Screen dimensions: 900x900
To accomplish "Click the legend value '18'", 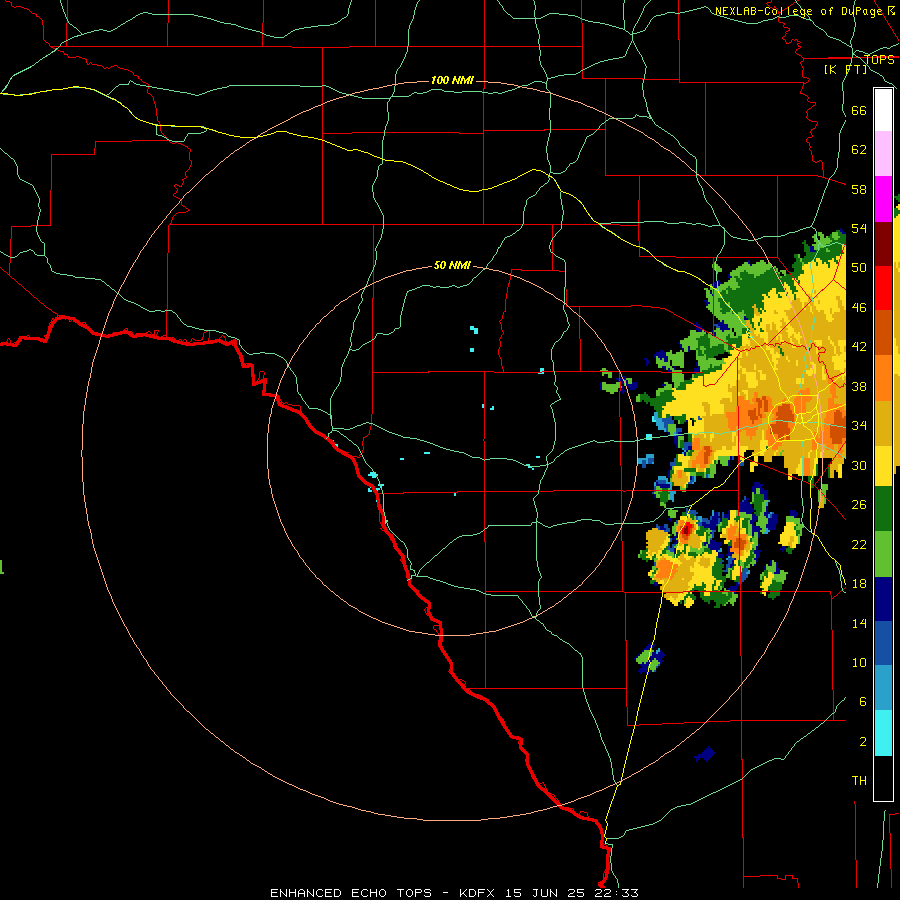I will click(859, 584).
